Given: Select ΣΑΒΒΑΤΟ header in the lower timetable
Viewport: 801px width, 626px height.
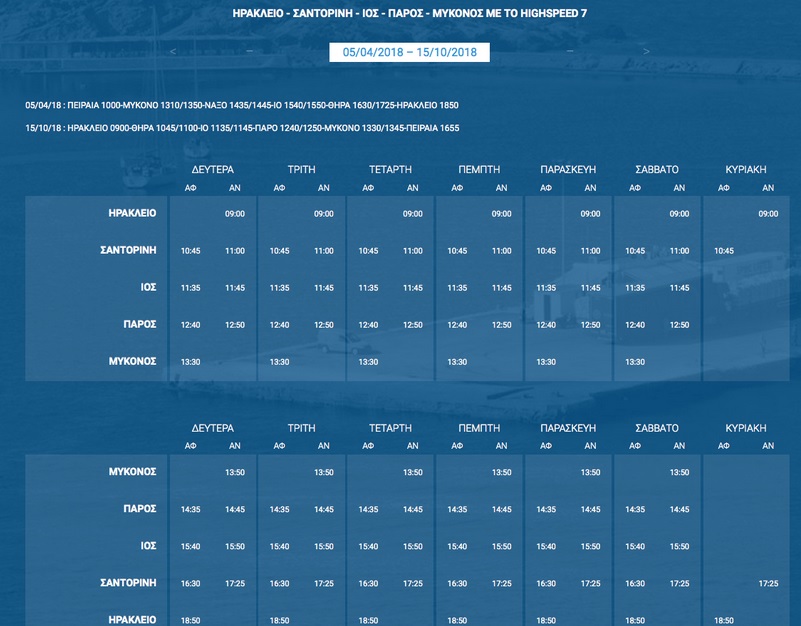Looking at the screenshot, I should [x=657, y=428].
